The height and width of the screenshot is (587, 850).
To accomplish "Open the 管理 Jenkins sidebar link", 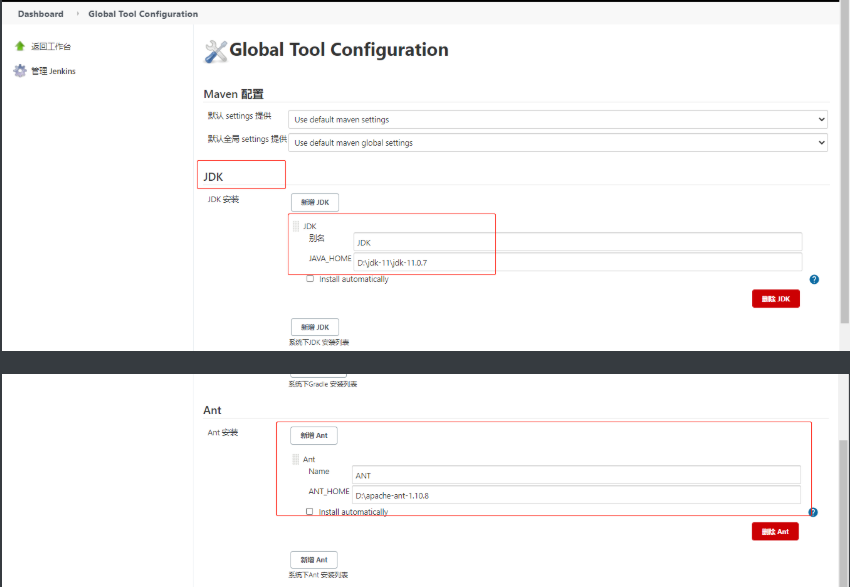I will coord(53,71).
